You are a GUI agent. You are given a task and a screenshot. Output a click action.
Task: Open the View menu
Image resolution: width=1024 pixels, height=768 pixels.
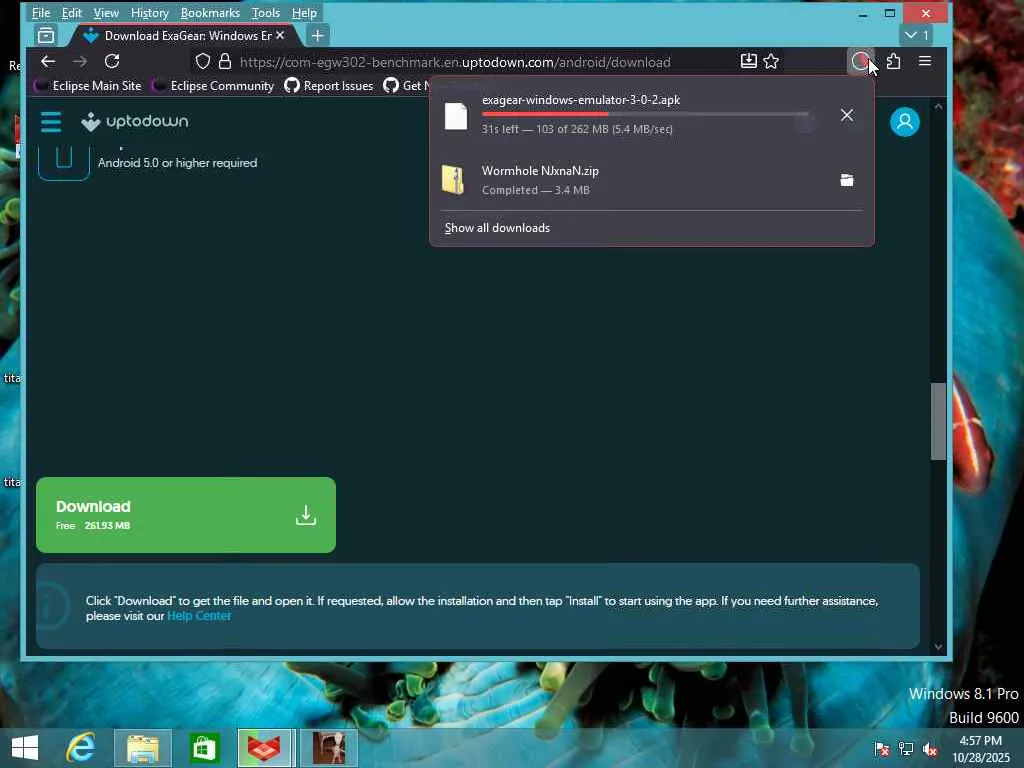tap(106, 12)
